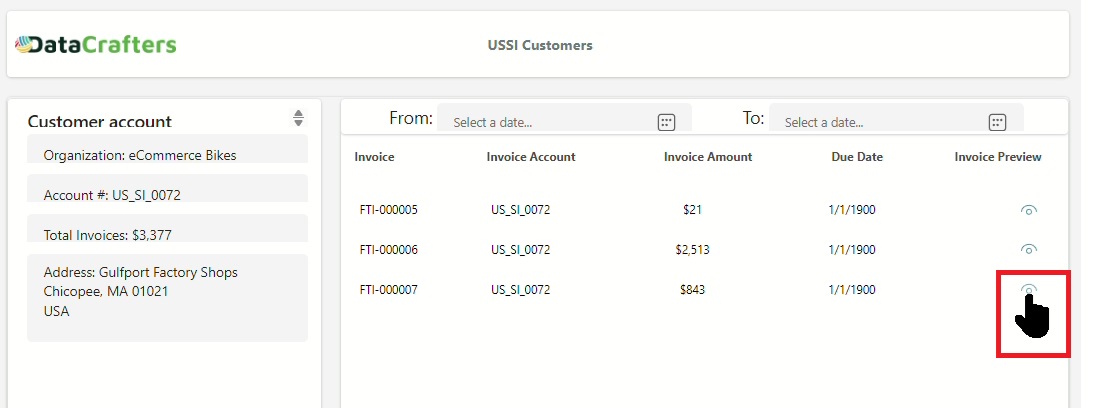Click the Customer account up/down arrows
The width and height of the screenshot is (1101, 411).
tap(298, 118)
